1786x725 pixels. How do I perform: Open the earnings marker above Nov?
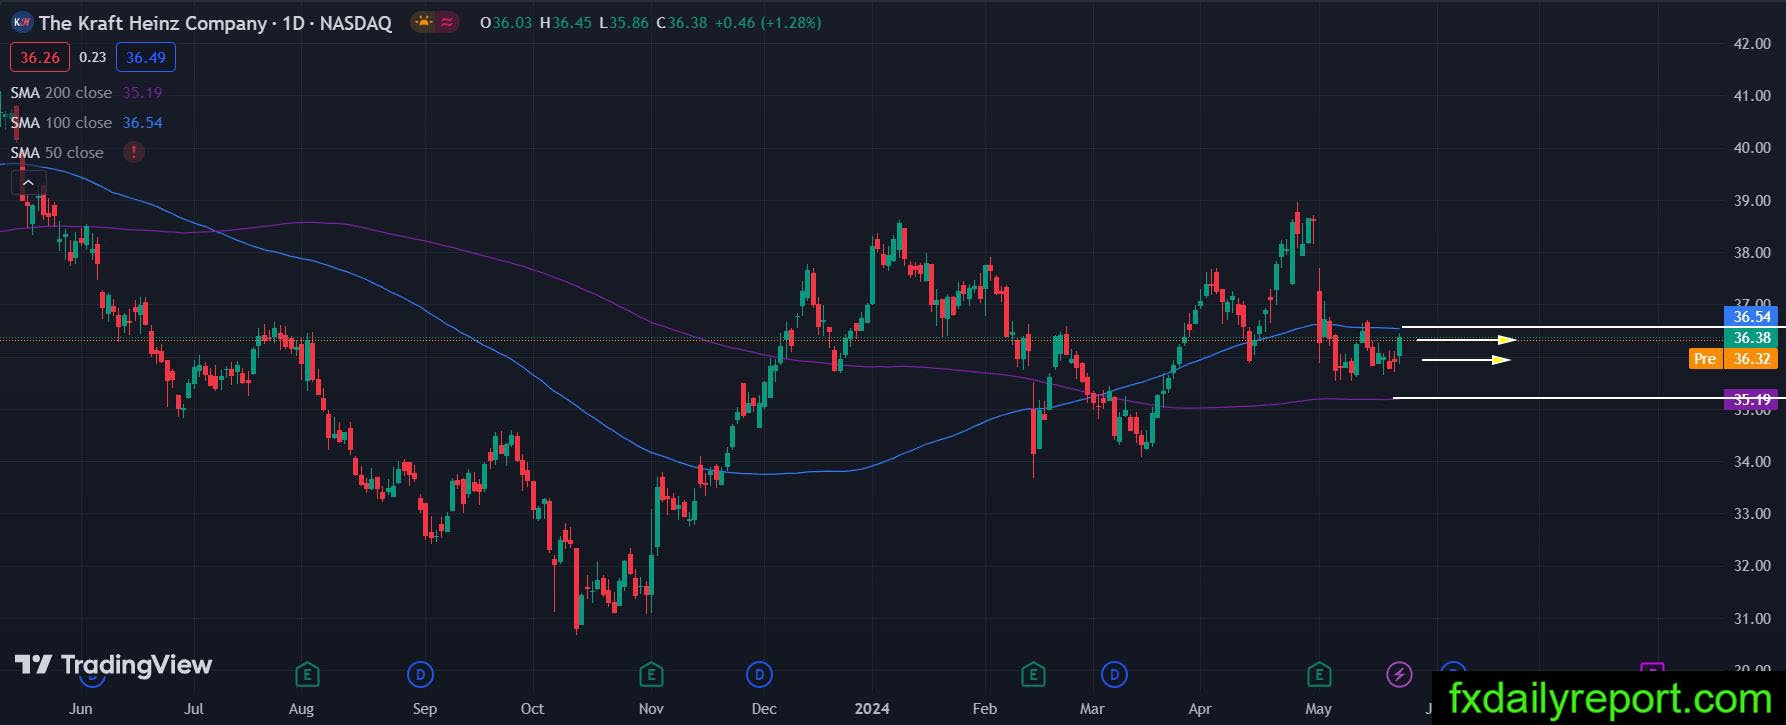point(651,675)
